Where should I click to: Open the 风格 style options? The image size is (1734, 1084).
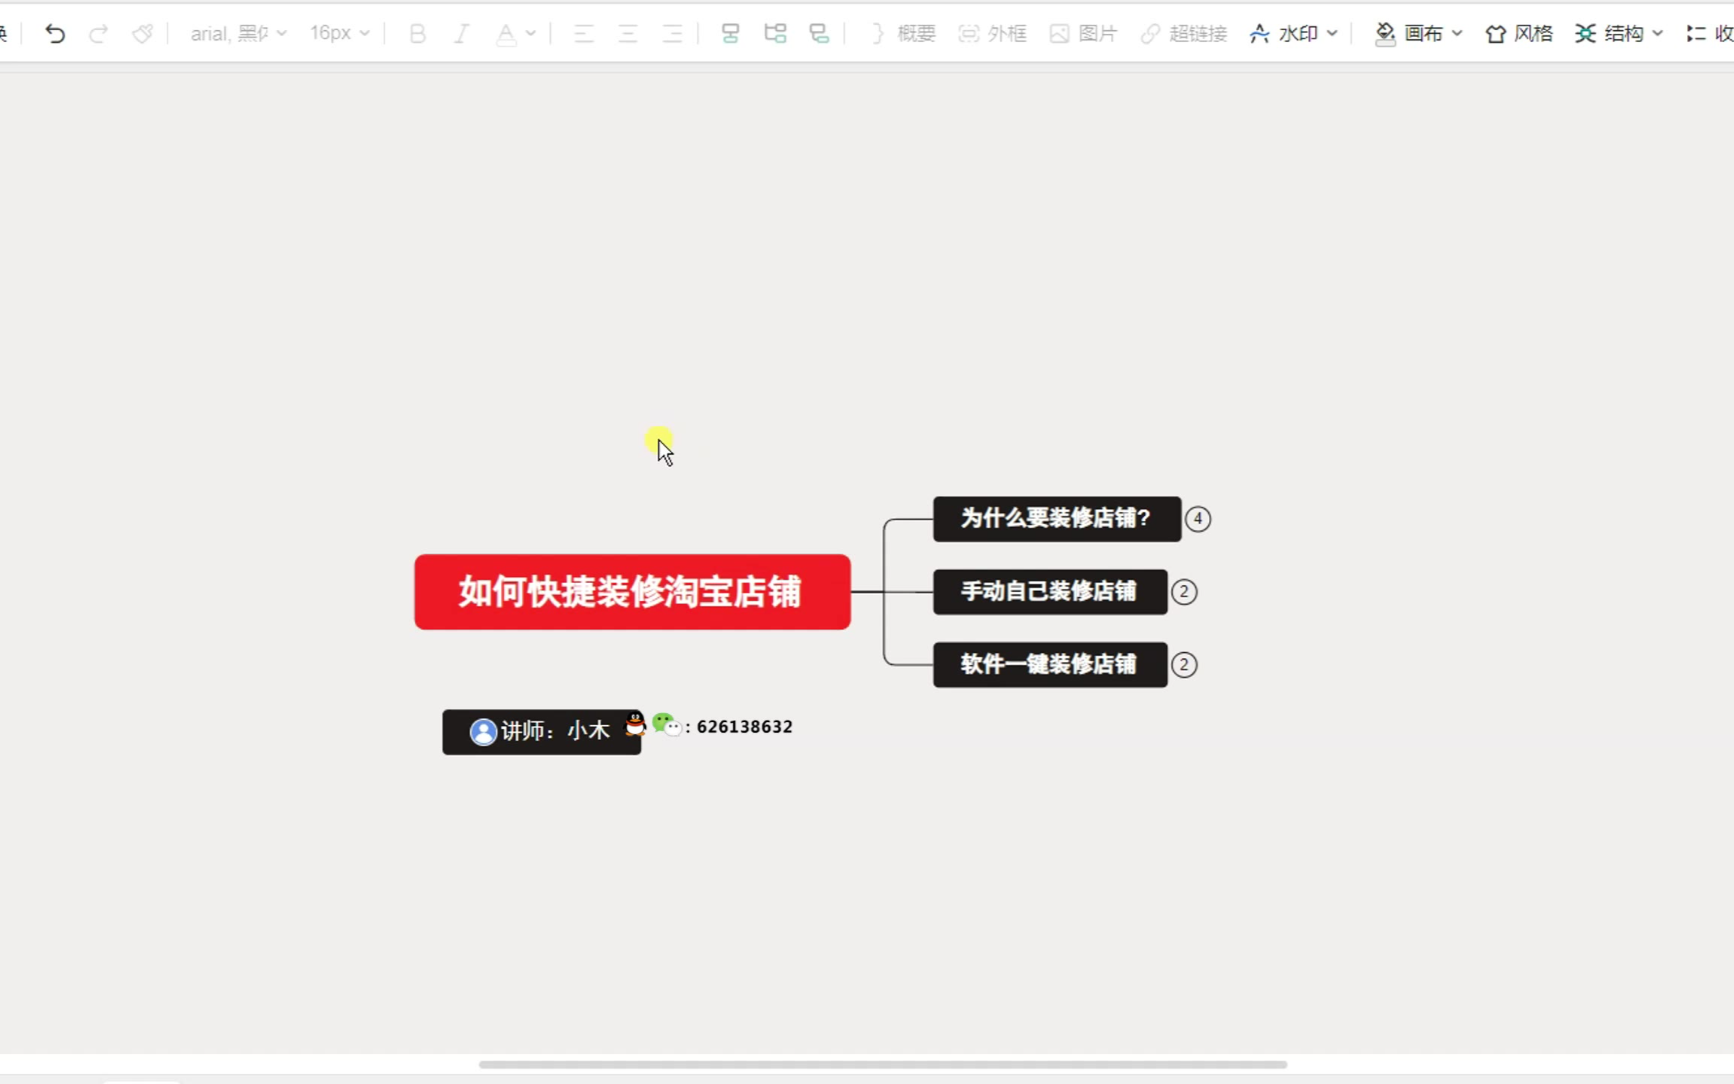[x=1518, y=34]
